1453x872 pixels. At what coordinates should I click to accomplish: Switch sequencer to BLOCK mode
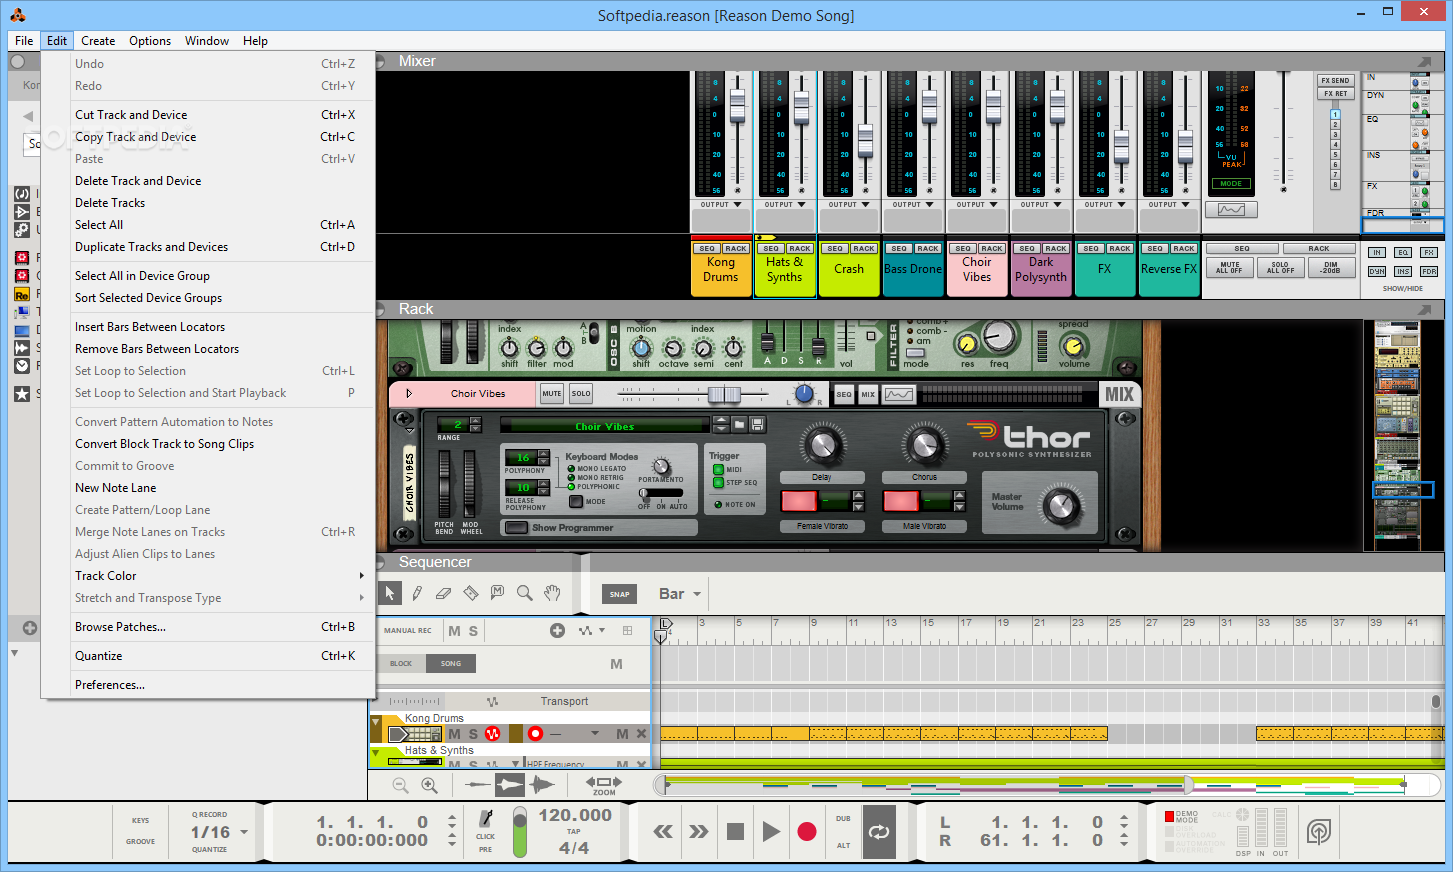pos(401,663)
